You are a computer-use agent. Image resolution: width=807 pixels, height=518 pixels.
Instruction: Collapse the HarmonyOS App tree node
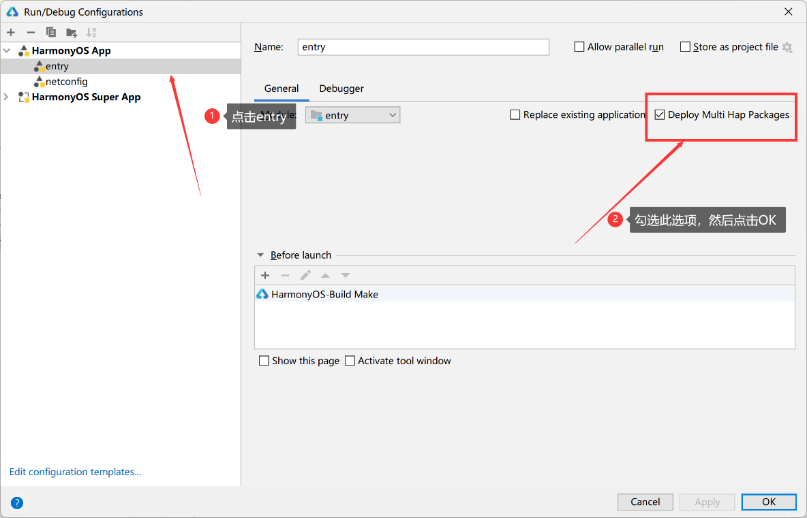[7, 50]
